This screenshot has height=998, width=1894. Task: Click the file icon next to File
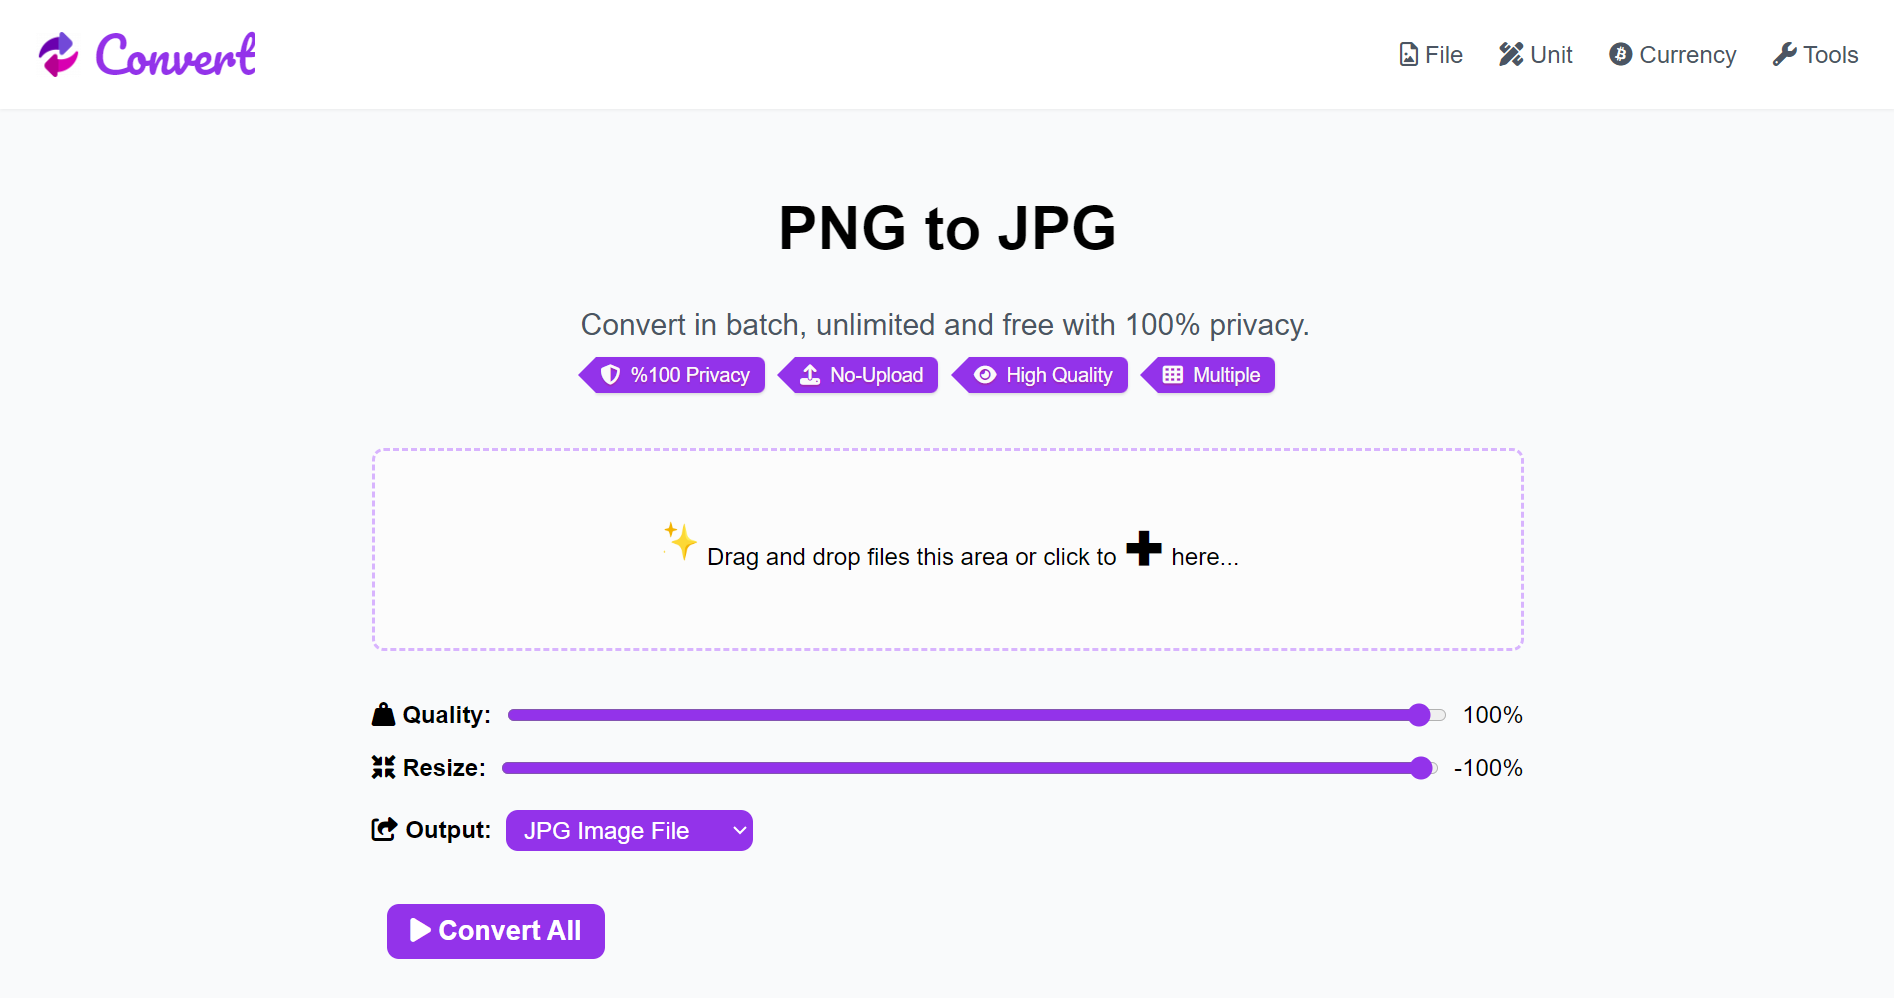(1408, 54)
